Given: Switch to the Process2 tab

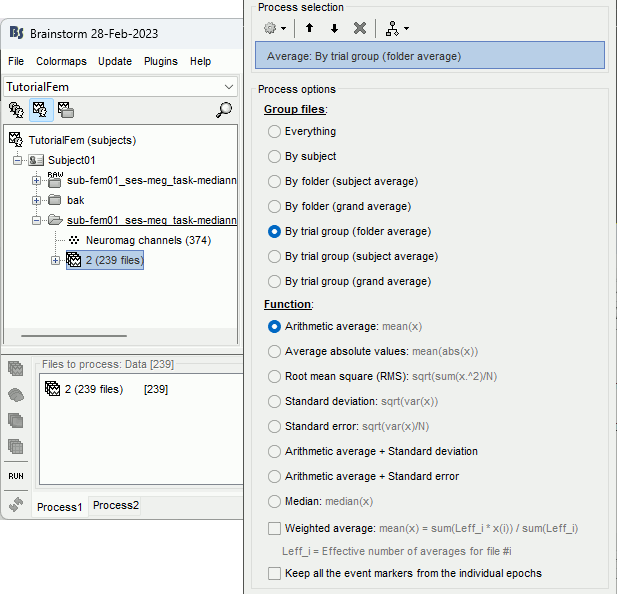Looking at the screenshot, I should pos(116,506).
